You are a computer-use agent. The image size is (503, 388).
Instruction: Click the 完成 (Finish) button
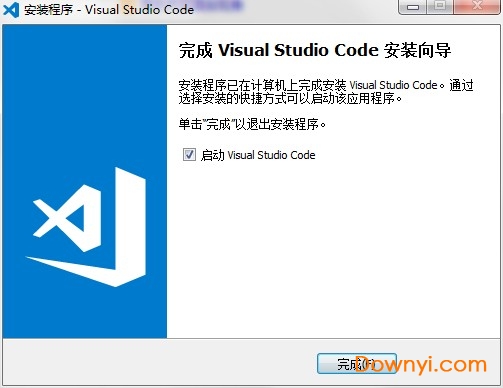click(x=357, y=364)
